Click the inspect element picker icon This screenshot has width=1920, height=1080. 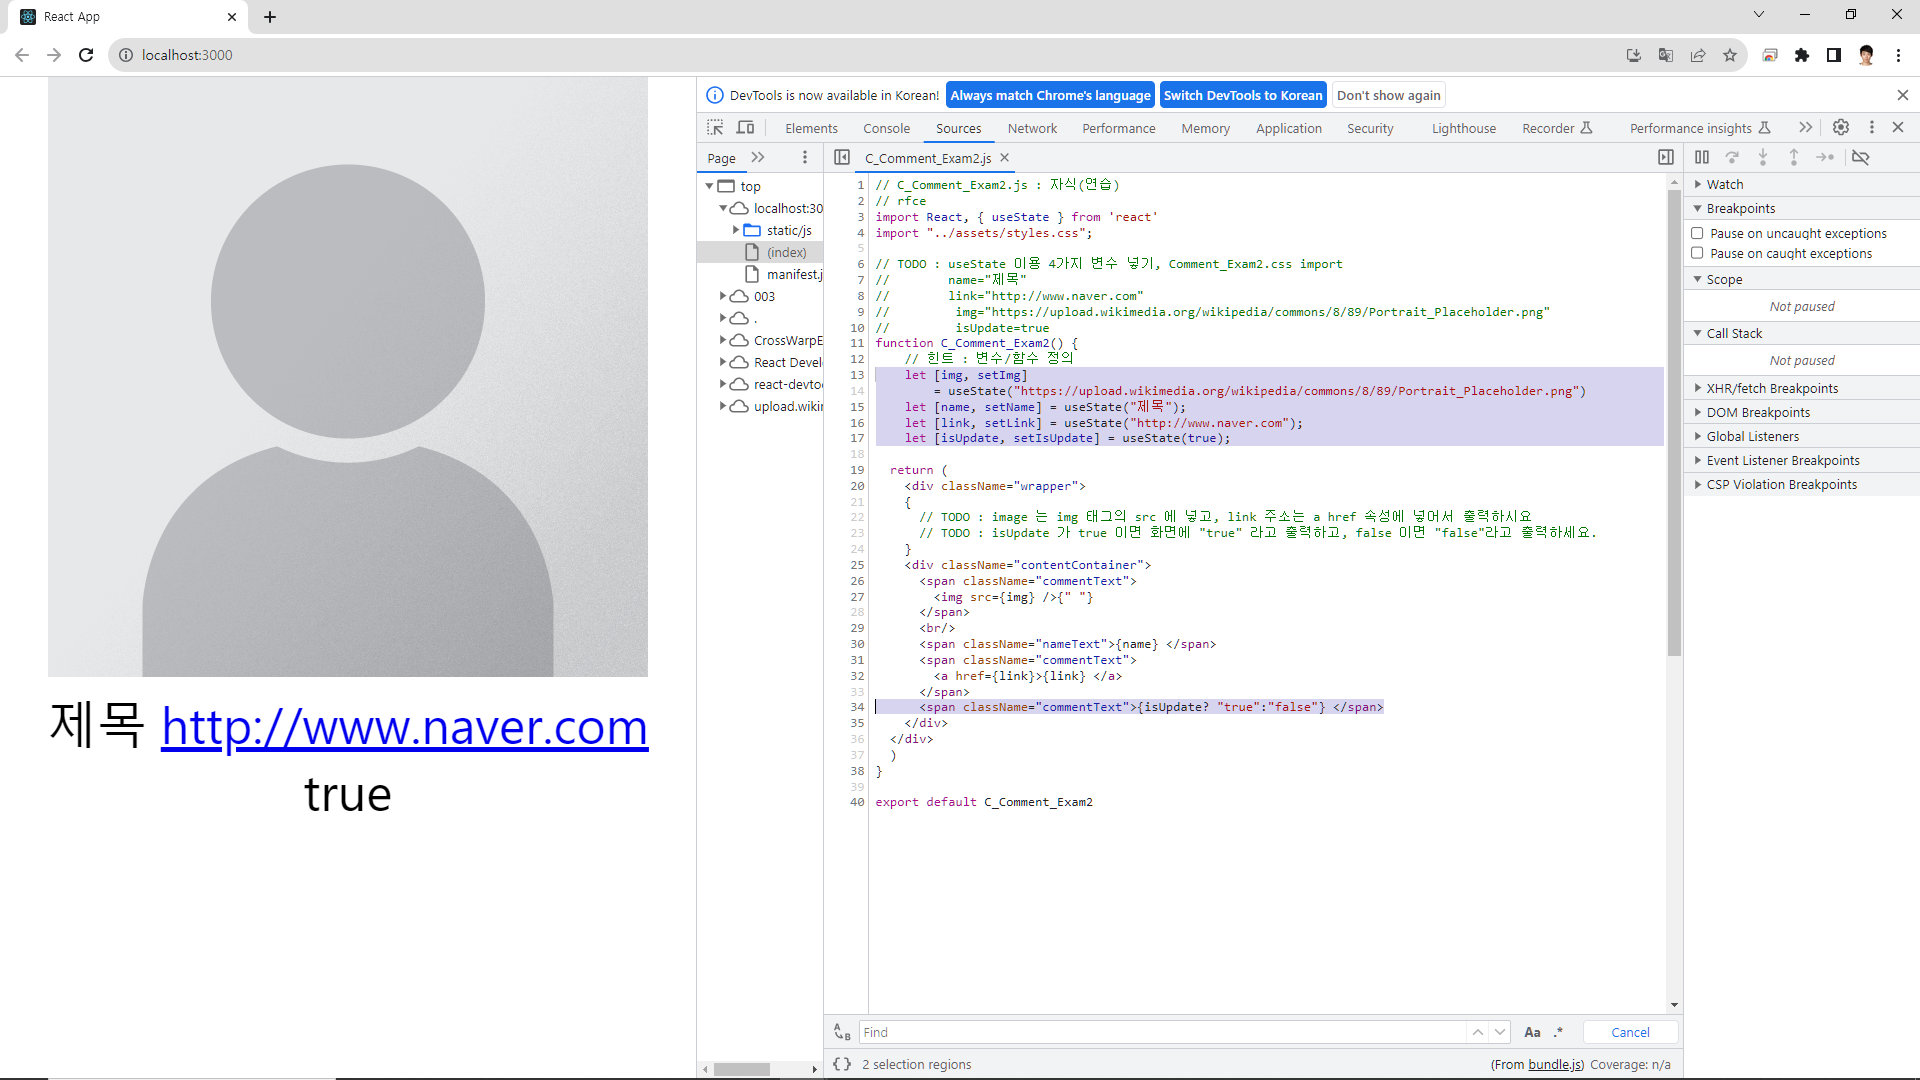(715, 127)
